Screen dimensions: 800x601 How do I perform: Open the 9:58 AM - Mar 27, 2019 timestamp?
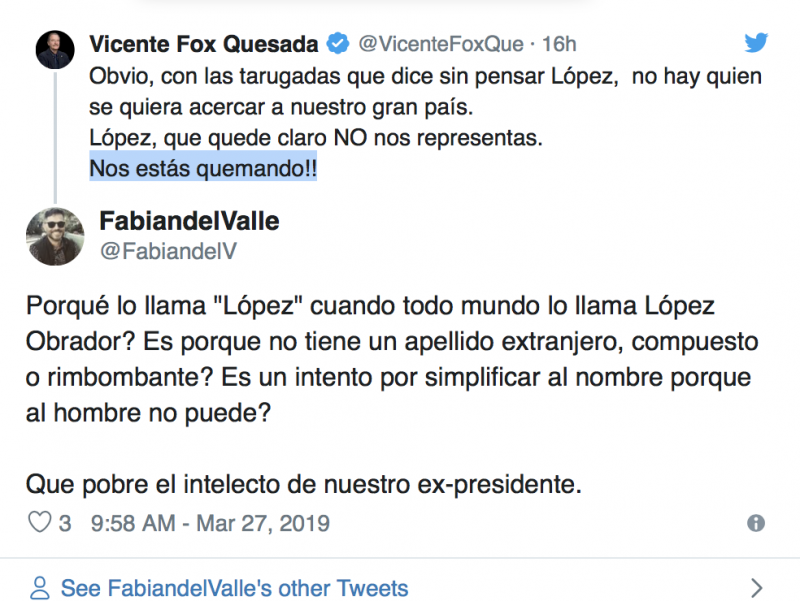(x=210, y=523)
